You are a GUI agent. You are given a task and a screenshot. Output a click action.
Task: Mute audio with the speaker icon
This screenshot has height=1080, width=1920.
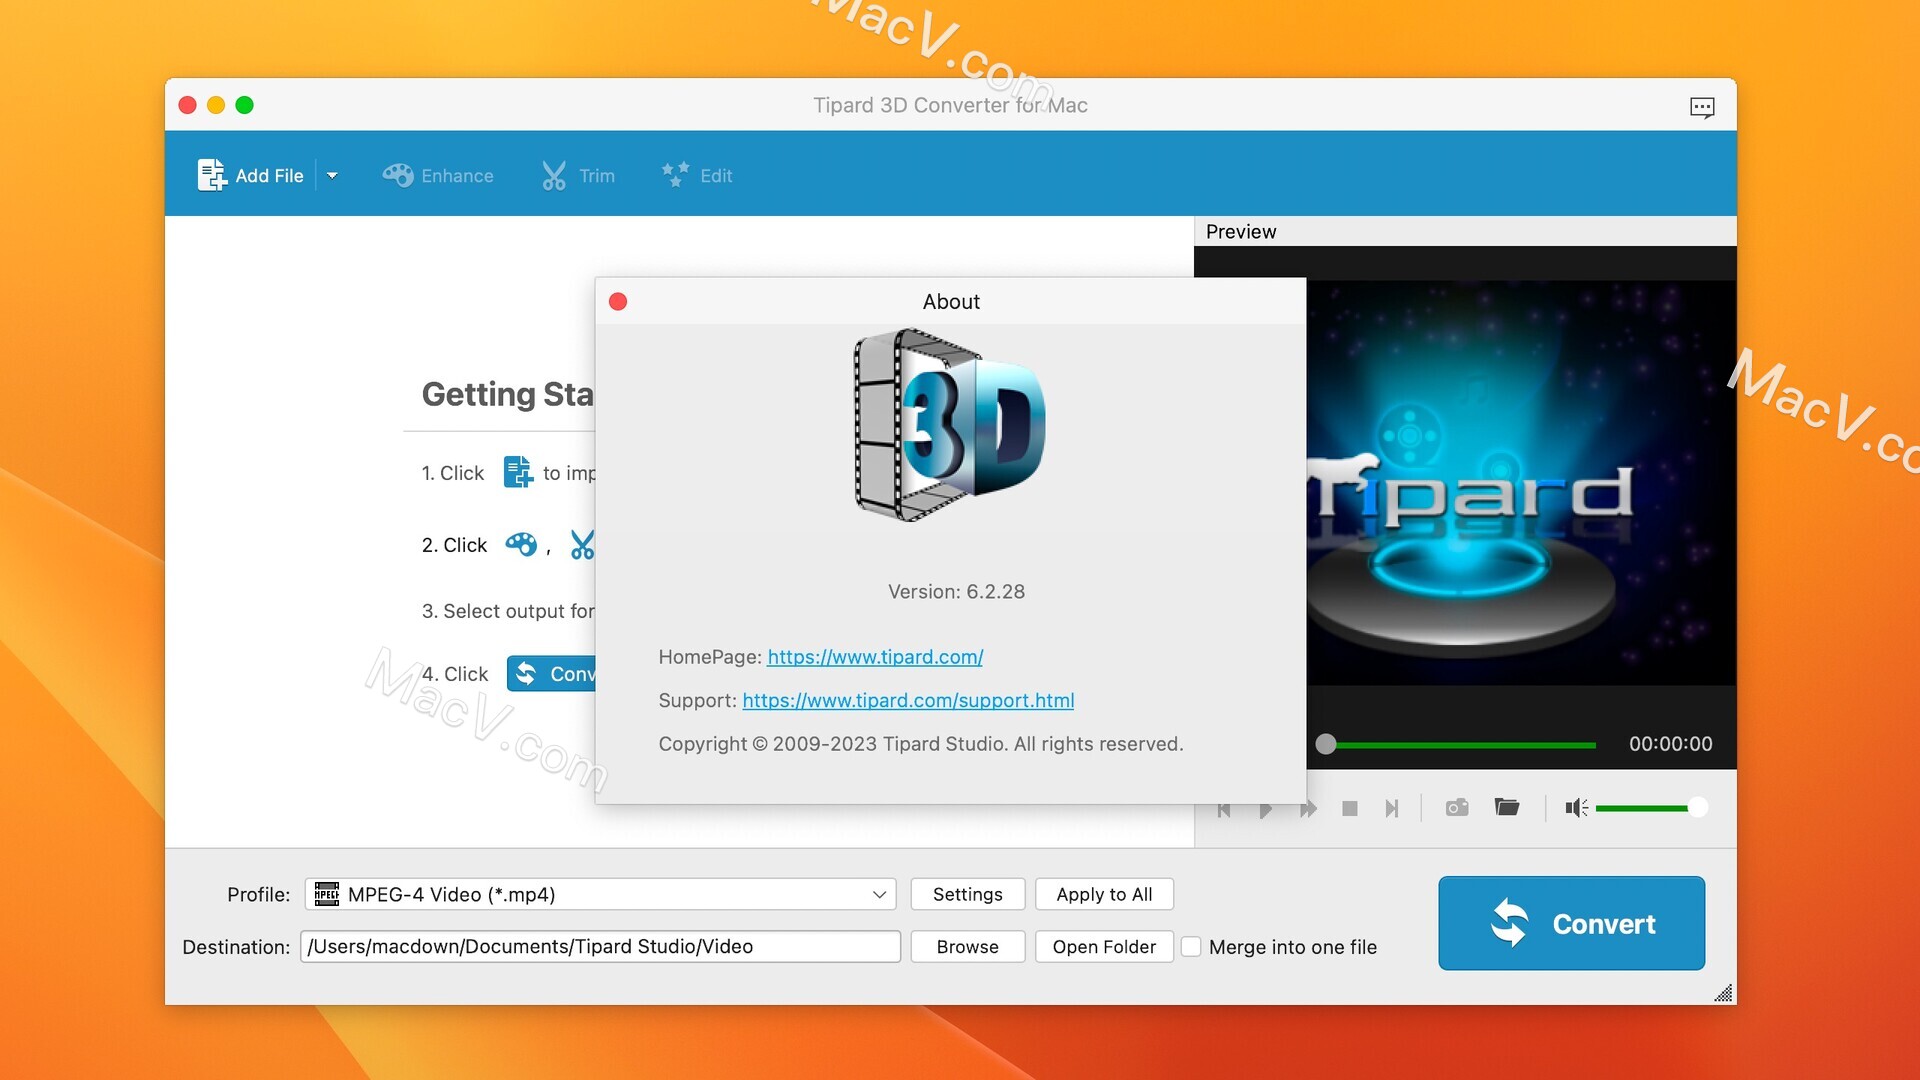click(1576, 807)
